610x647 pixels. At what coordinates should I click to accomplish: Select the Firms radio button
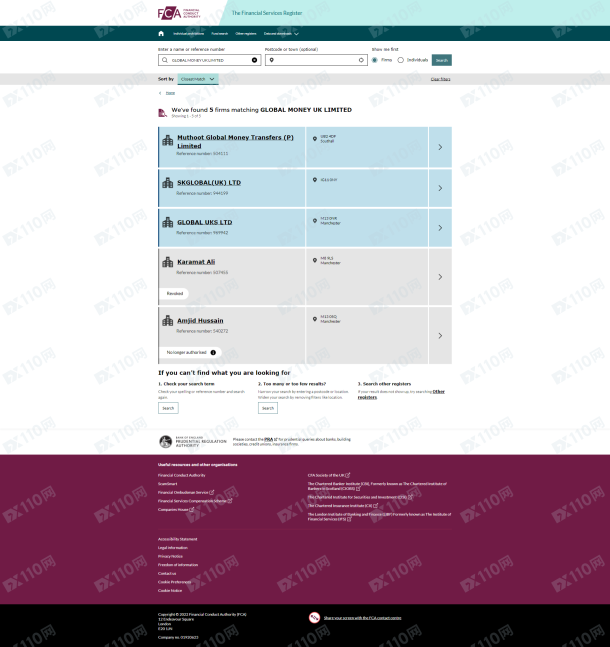click(374, 60)
